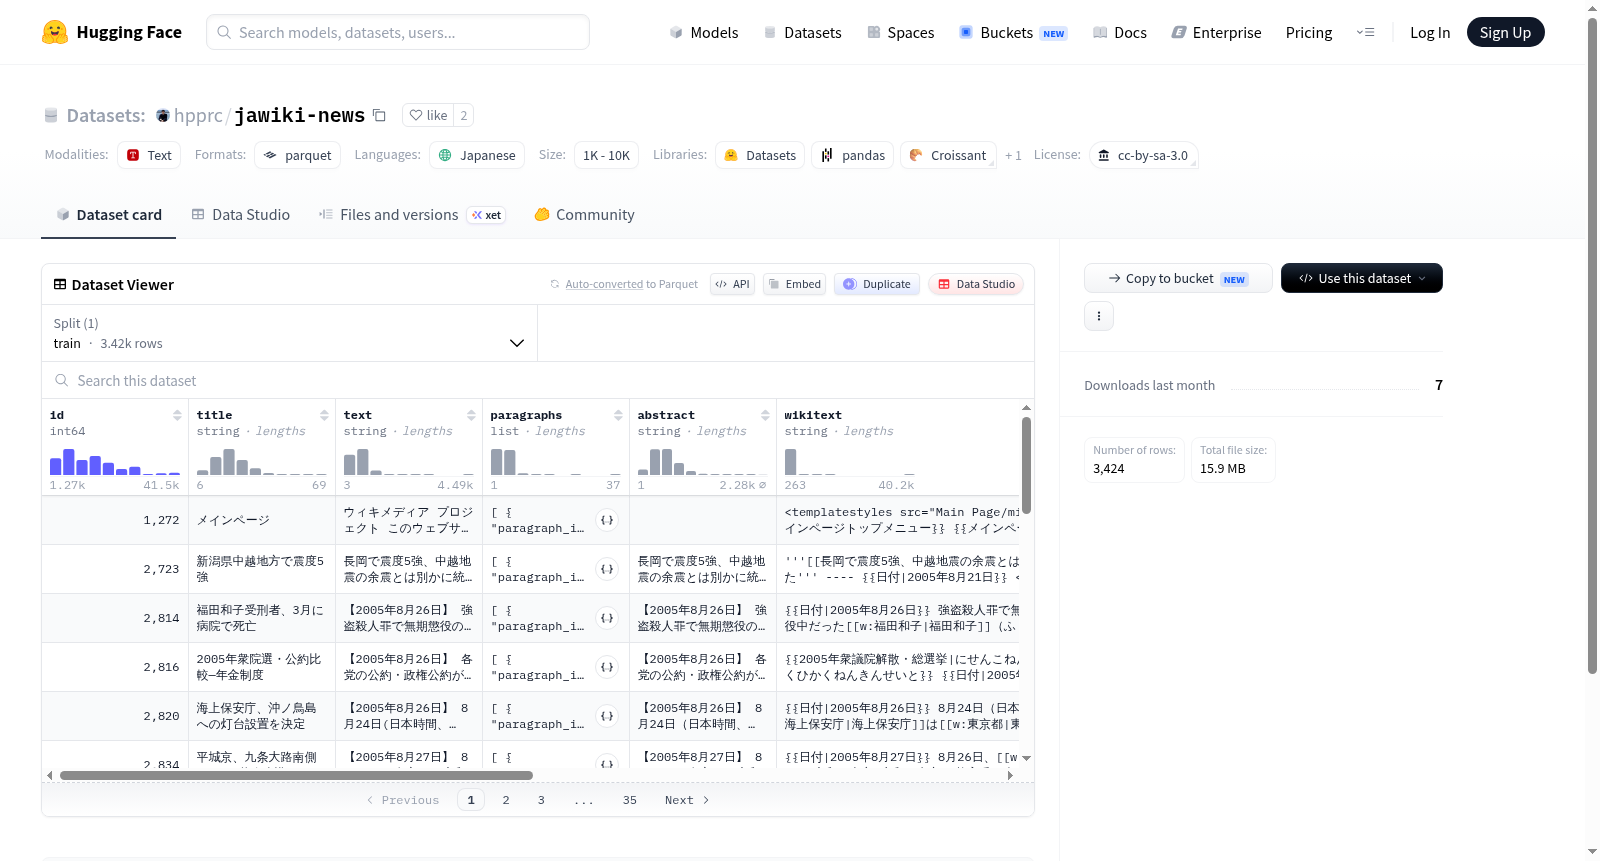Open Docs in the navigation
The image size is (1600, 861).
click(1120, 32)
